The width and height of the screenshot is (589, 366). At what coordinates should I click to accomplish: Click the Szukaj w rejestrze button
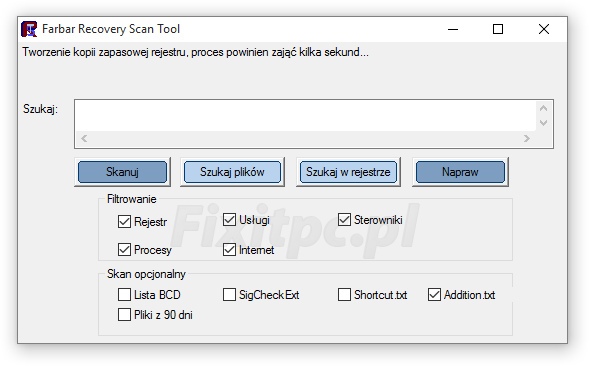pyautogui.click(x=348, y=172)
